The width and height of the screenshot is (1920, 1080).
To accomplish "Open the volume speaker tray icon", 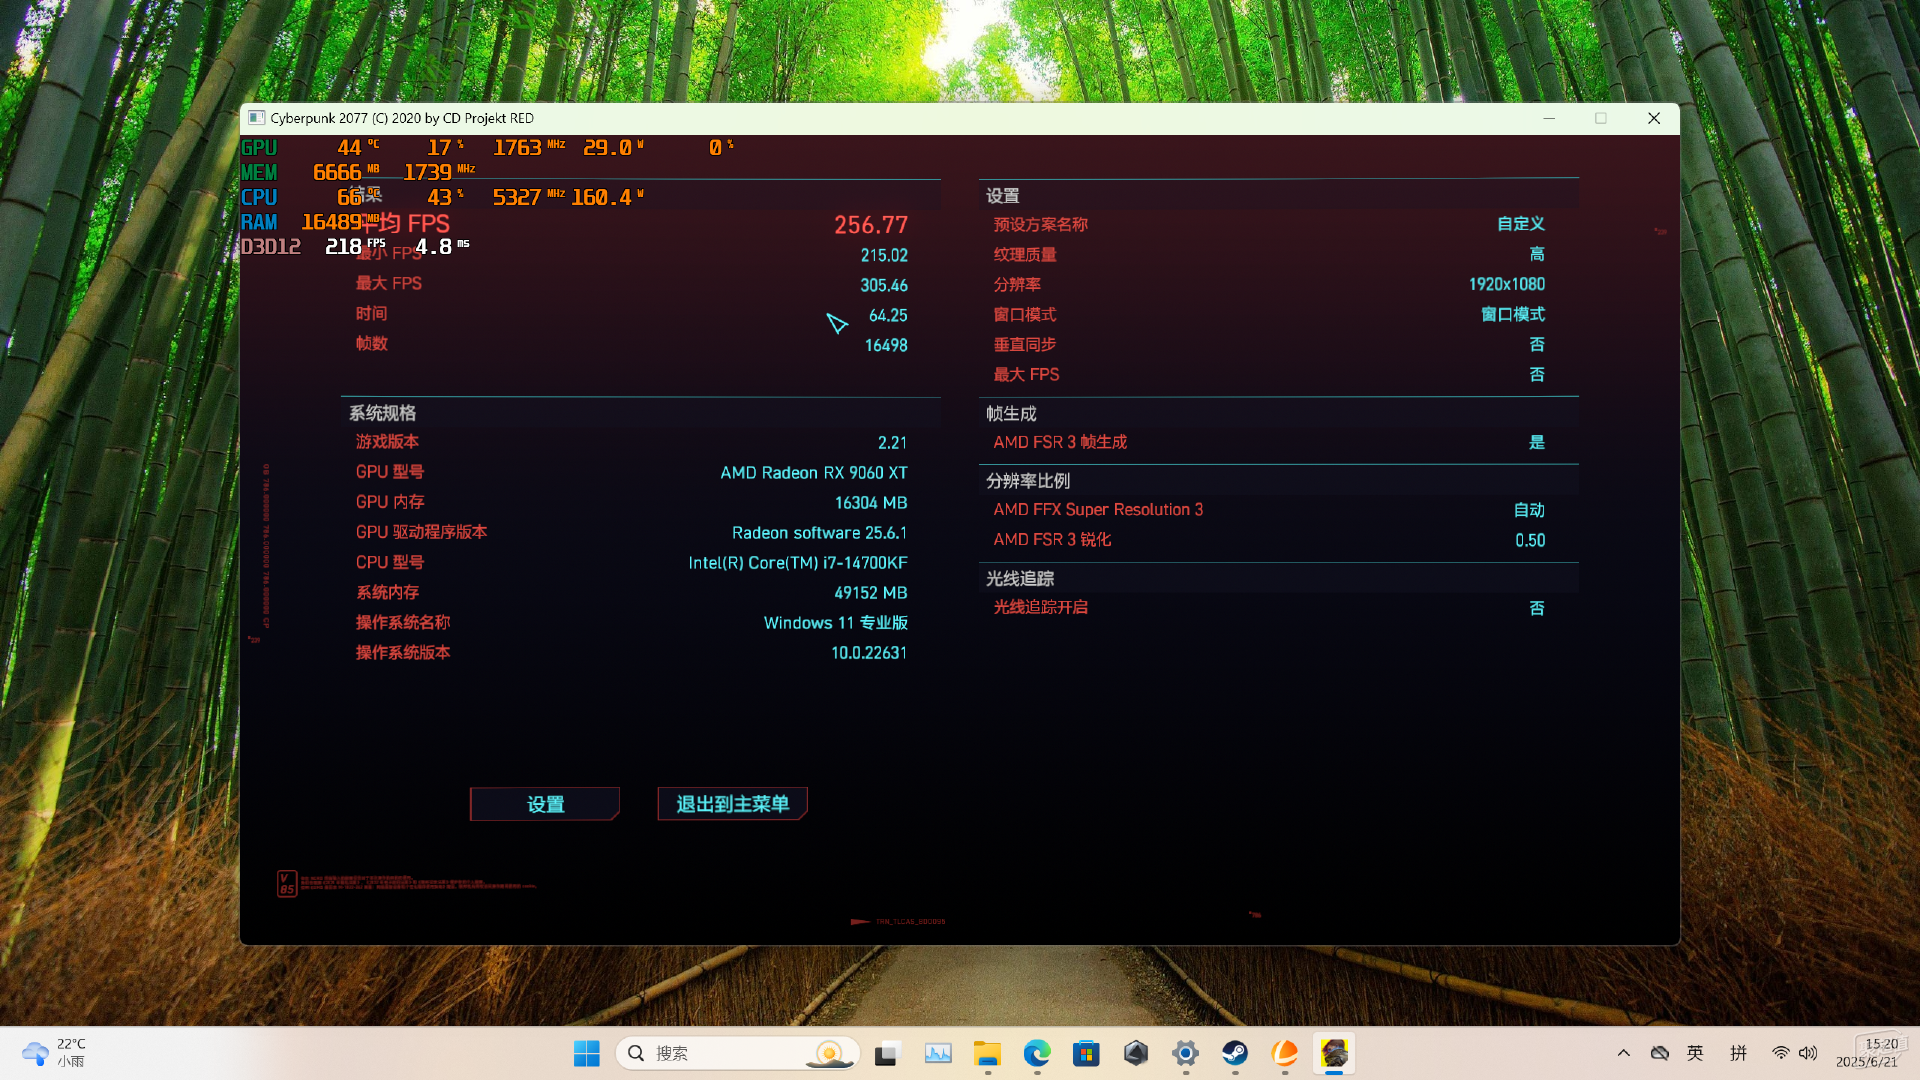I will pyautogui.click(x=1808, y=1053).
